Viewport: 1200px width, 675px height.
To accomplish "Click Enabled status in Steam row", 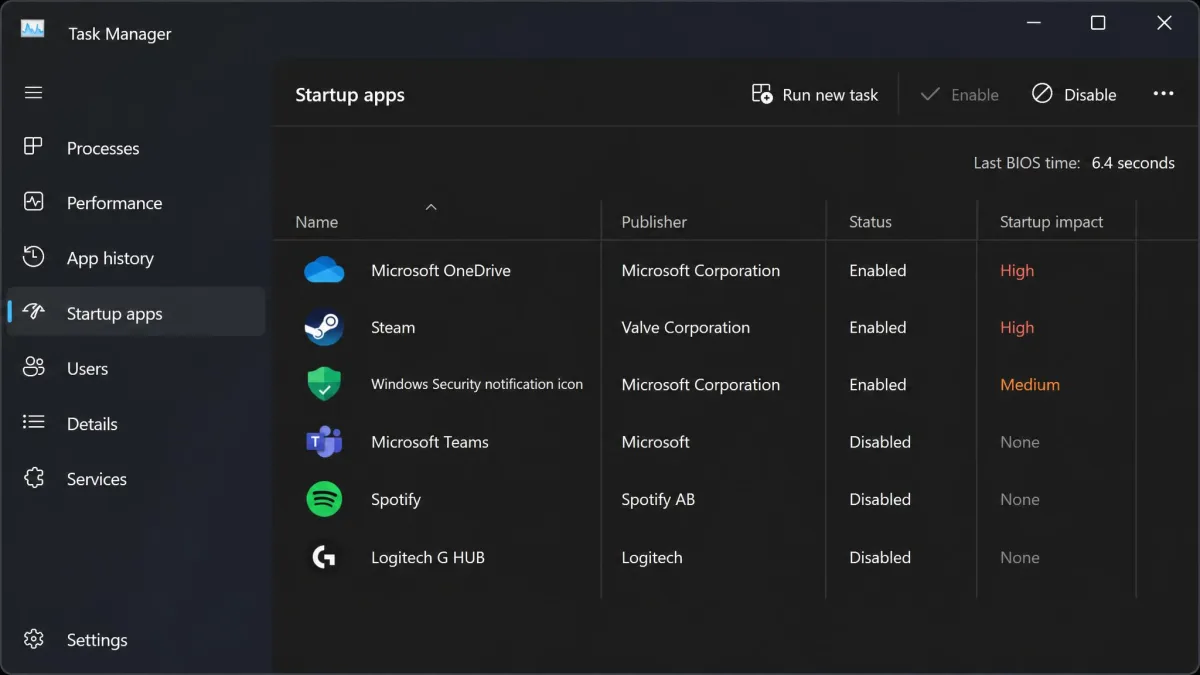I will tap(878, 327).
